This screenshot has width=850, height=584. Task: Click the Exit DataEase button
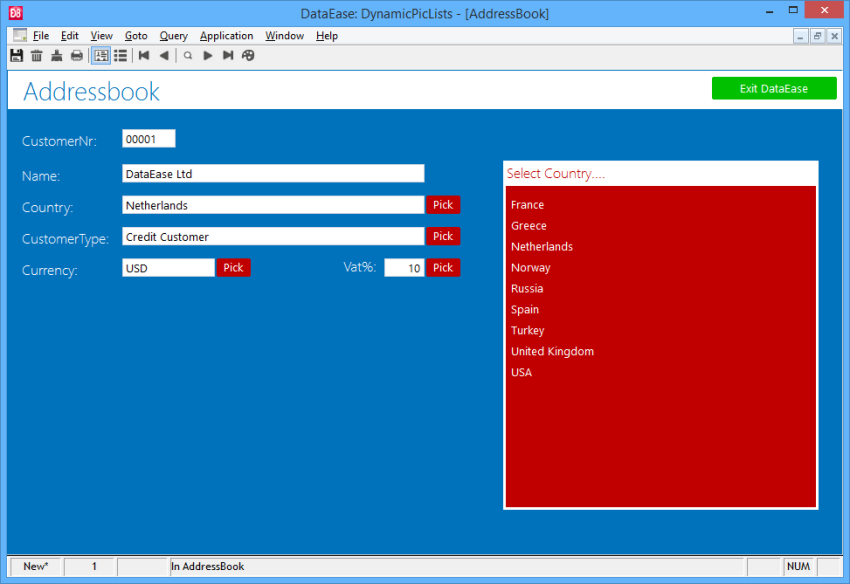pos(774,88)
